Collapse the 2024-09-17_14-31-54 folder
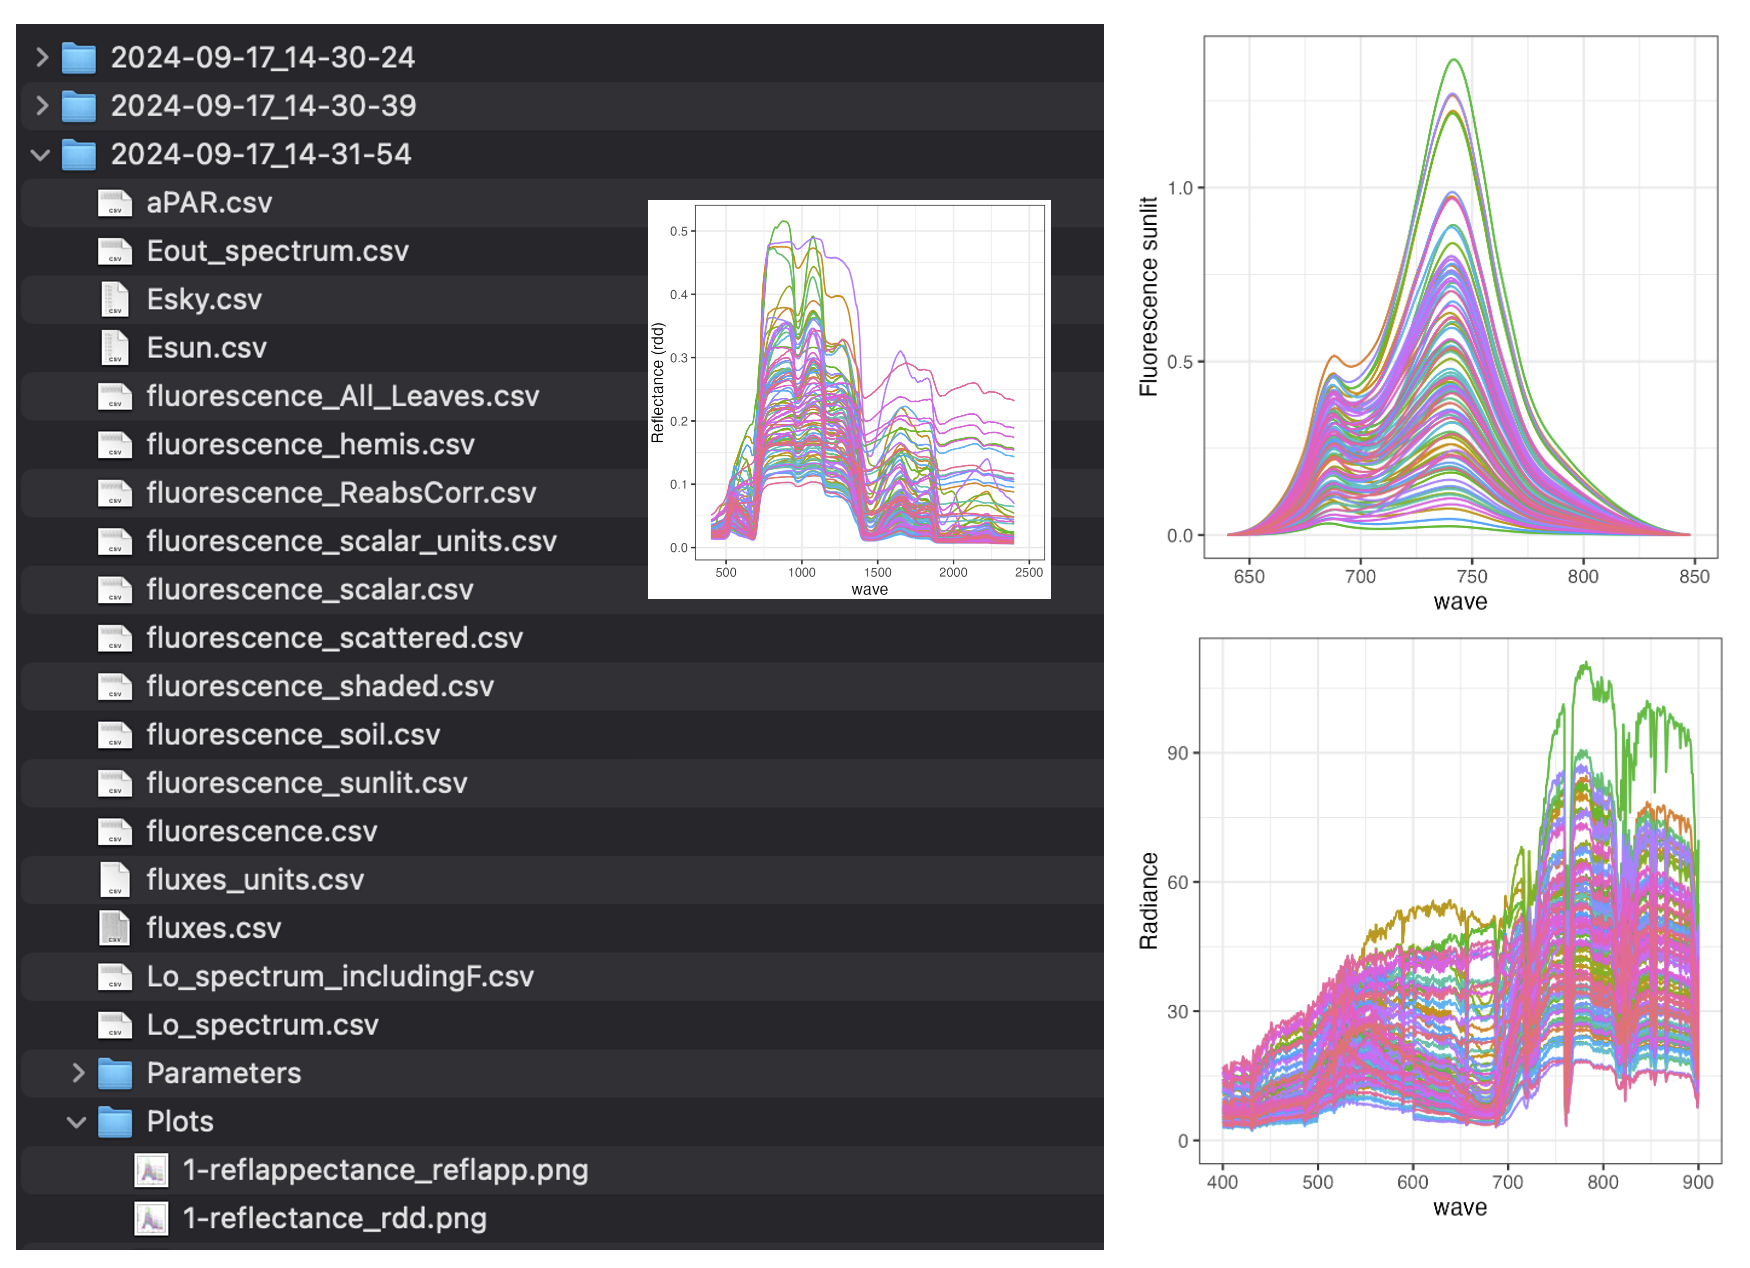Screen dimensions: 1750x1268 [x=41, y=155]
